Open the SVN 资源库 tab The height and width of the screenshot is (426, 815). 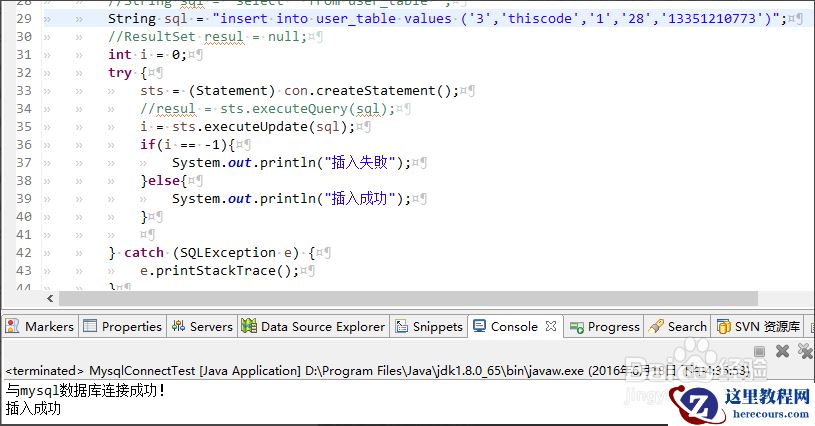(x=758, y=326)
